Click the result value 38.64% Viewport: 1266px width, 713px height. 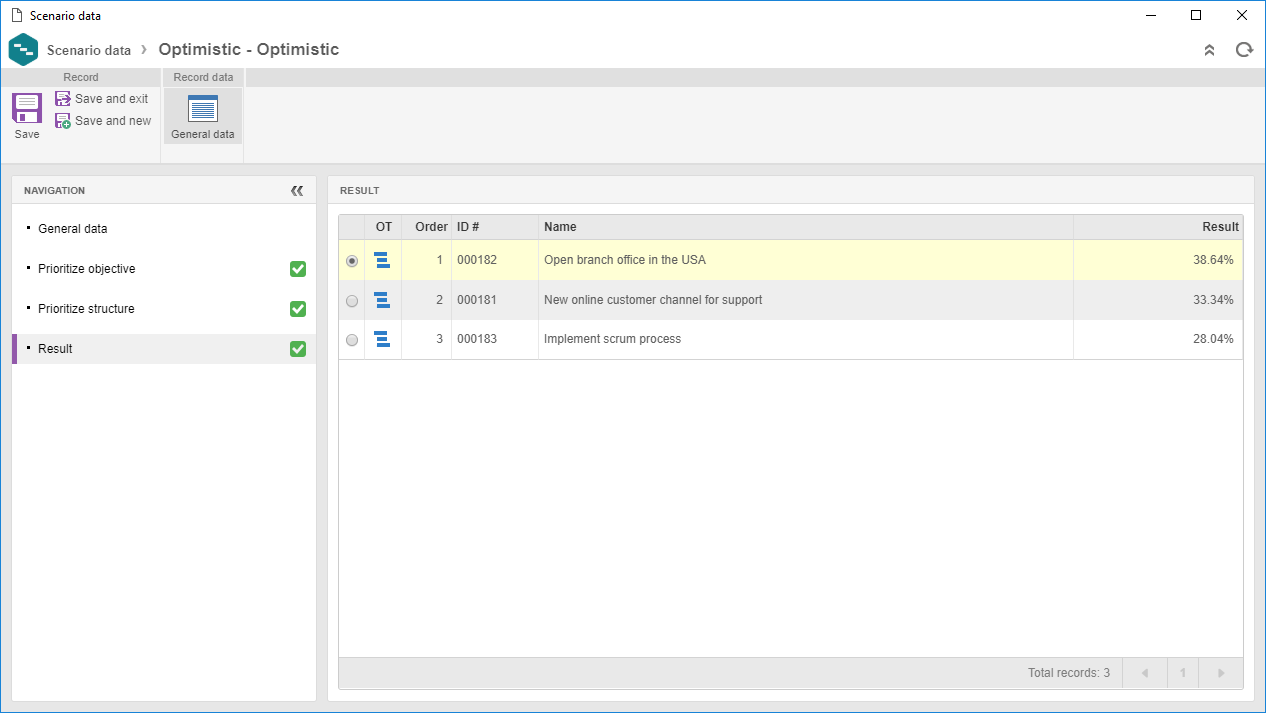coord(1213,260)
